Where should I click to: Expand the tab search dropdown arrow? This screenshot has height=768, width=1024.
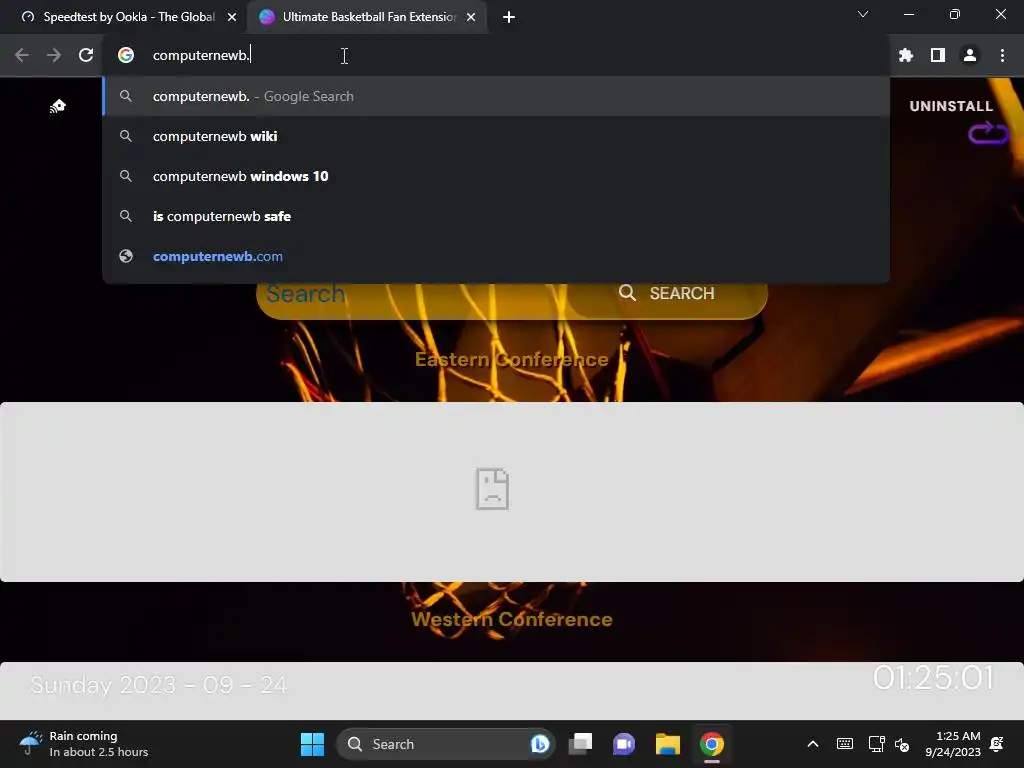[863, 14]
